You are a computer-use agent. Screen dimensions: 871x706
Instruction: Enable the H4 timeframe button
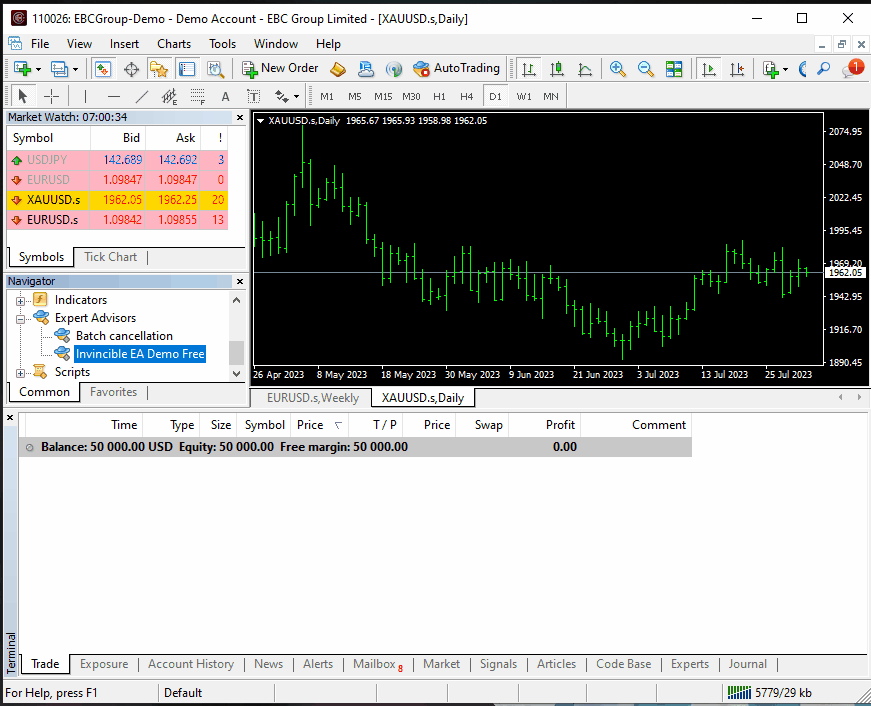[466, 96]
